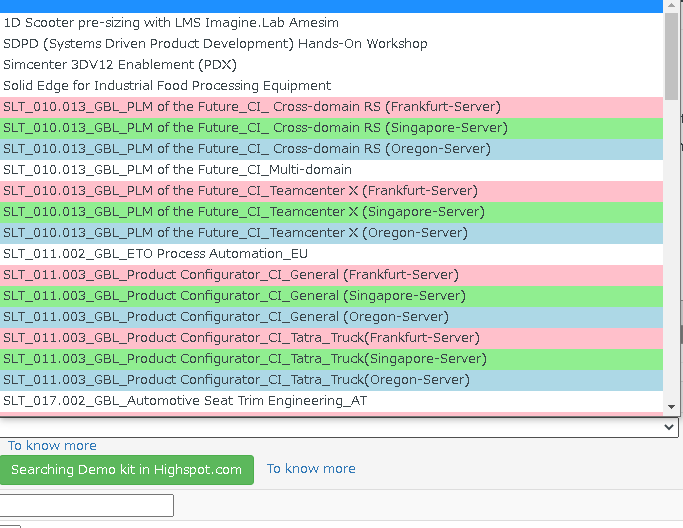This screenshot has width=683, height=528.
Task: Choose SDPD Hands-On Workshop option
Action: pos(215,43)
